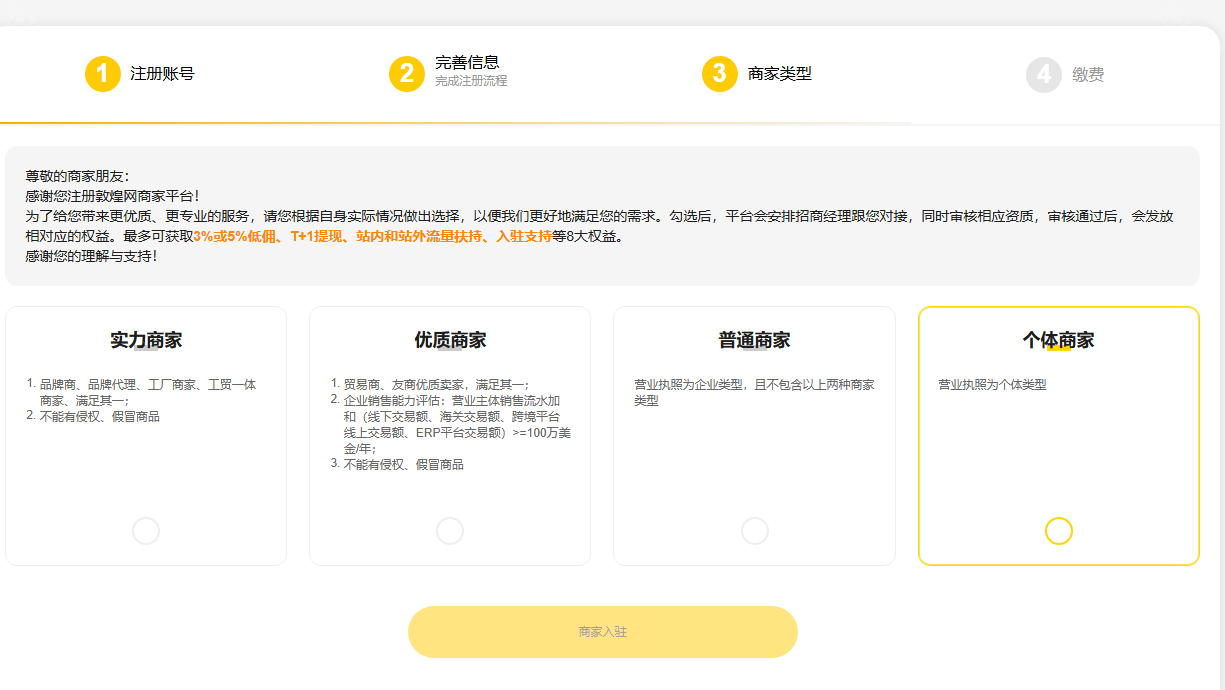This screenshot has width=1225, height=690.
Task: Click the 优质商家 card heading
Action: click(x=450, y=341)
